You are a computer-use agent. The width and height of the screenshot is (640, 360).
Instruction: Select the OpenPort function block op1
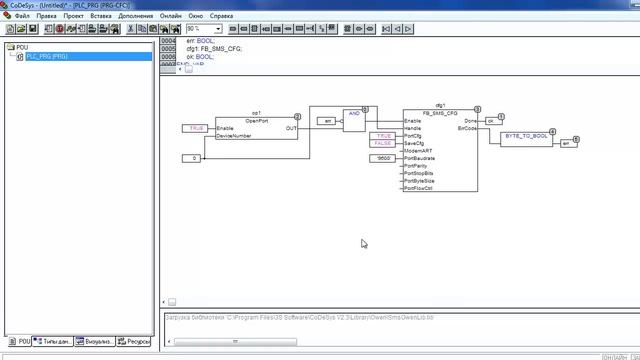click(x=257, y=129)
